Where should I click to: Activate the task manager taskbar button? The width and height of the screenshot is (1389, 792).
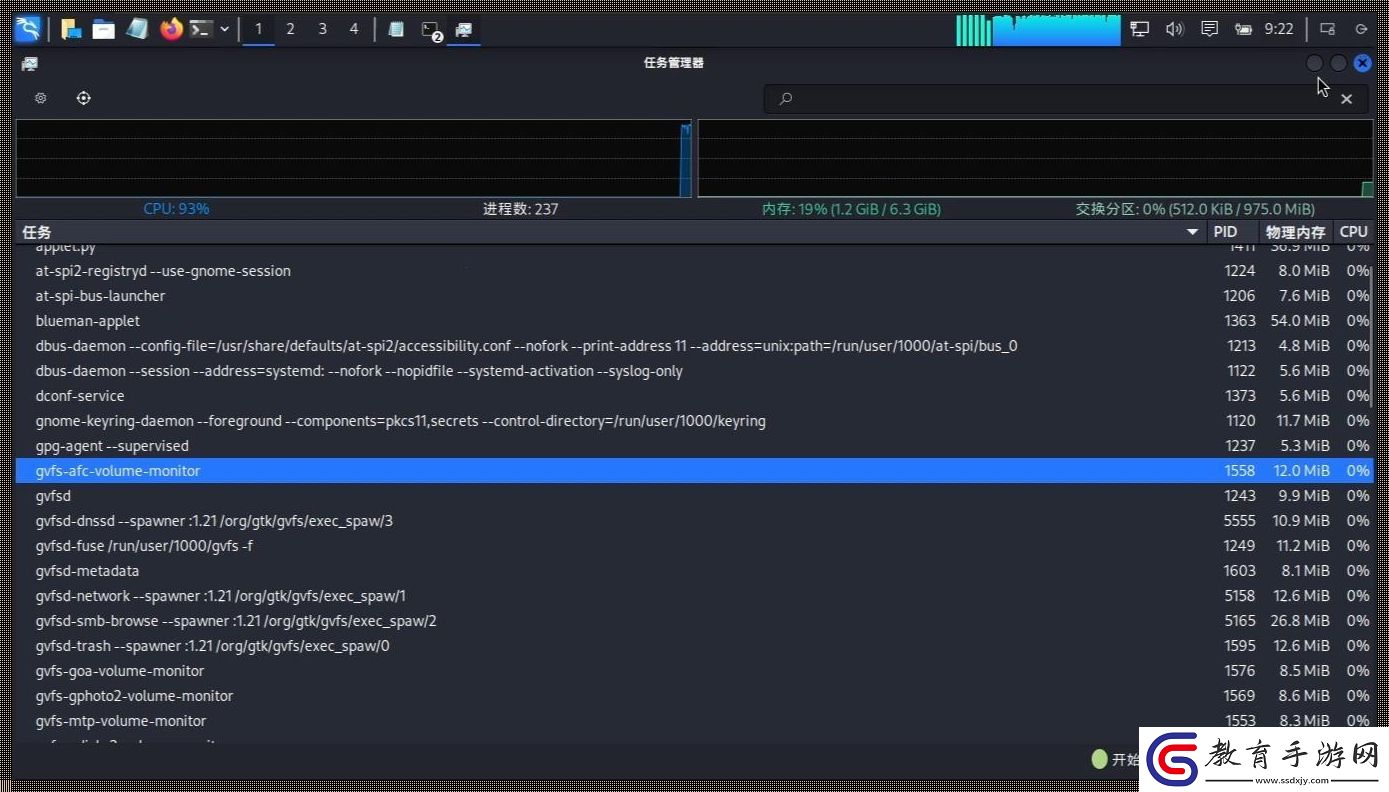pyautogui.click(x=463, y=29)
